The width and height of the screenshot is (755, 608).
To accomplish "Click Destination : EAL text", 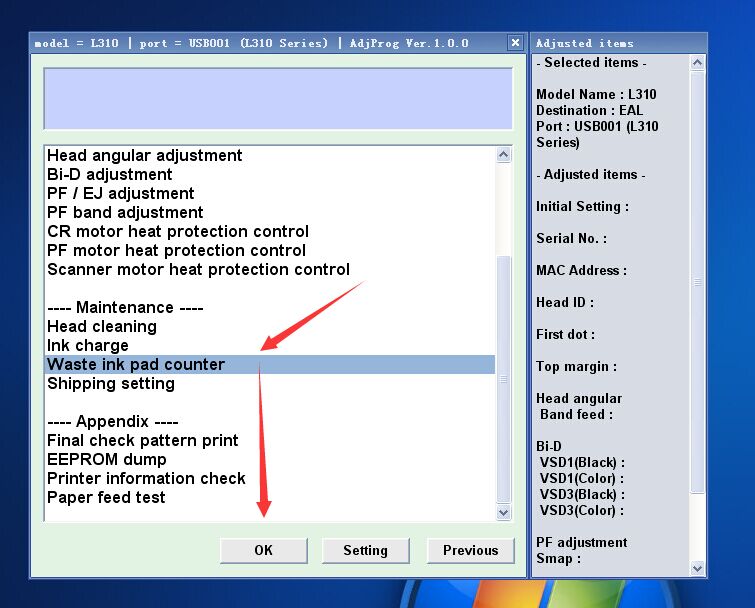I will (x=589, y=110).
